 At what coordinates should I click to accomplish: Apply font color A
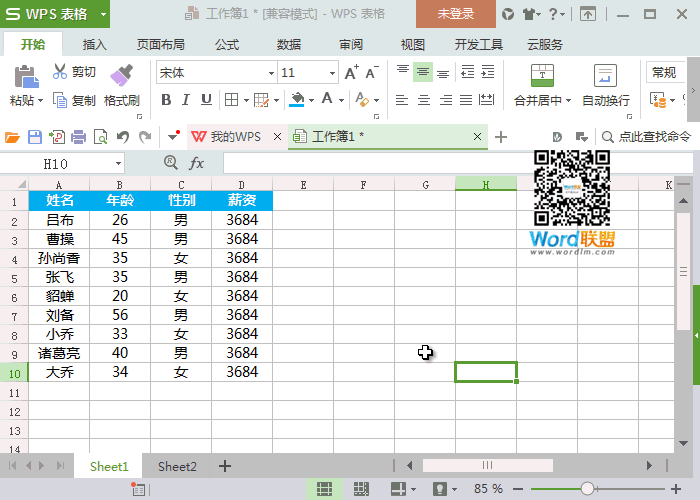(x=327, y=99)
